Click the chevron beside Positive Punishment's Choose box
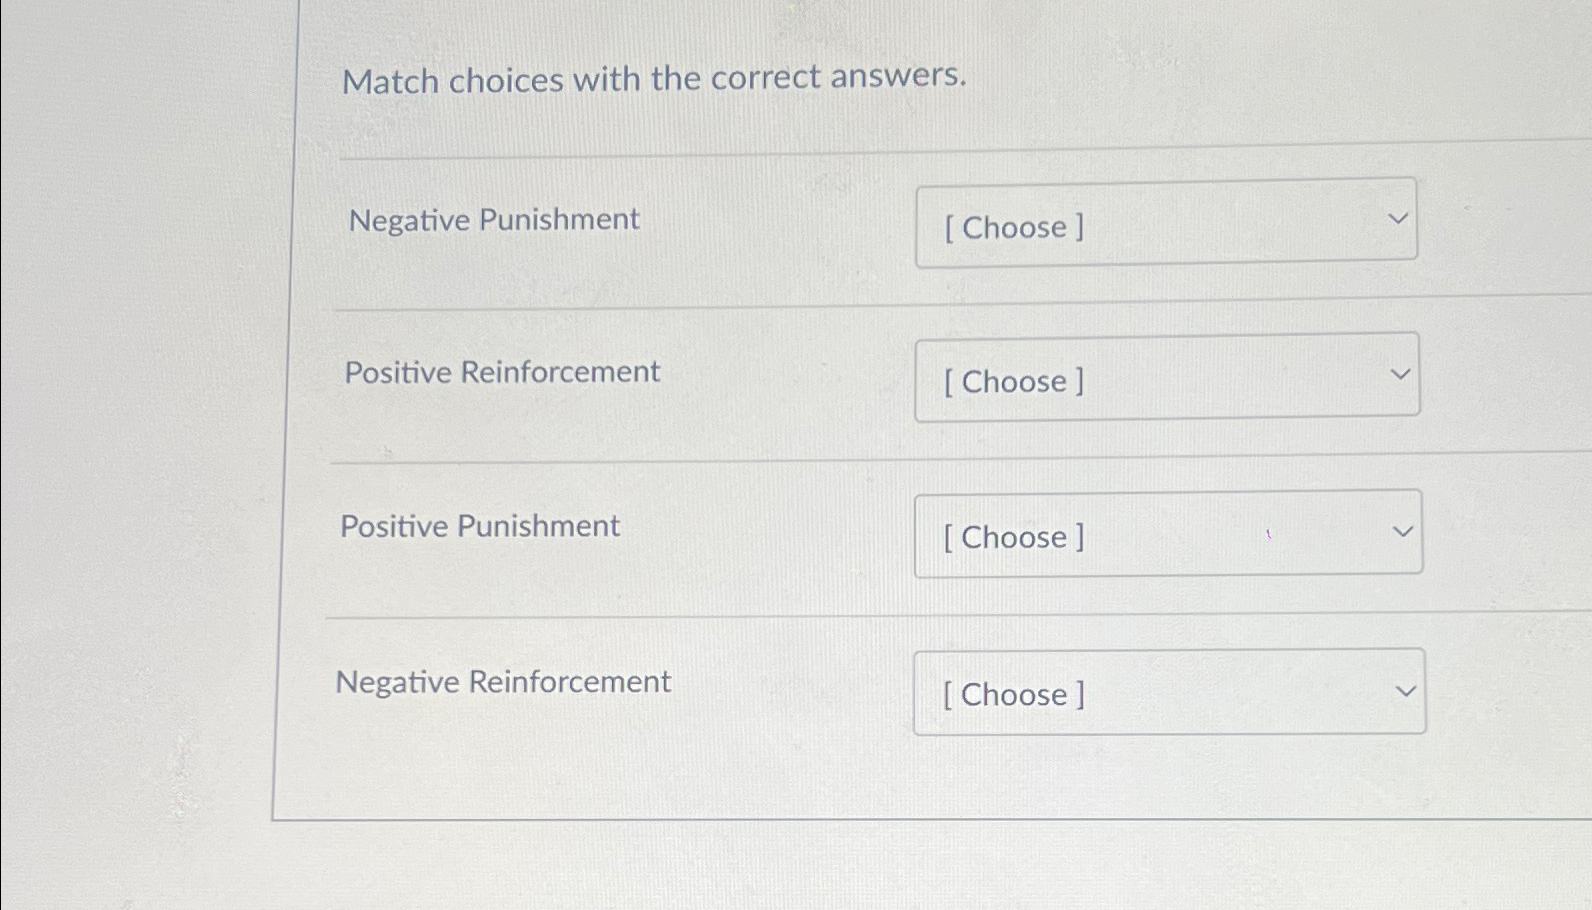Viewport: 1592px width, 910px height. pyautogui.click(x=1405, y=530)
